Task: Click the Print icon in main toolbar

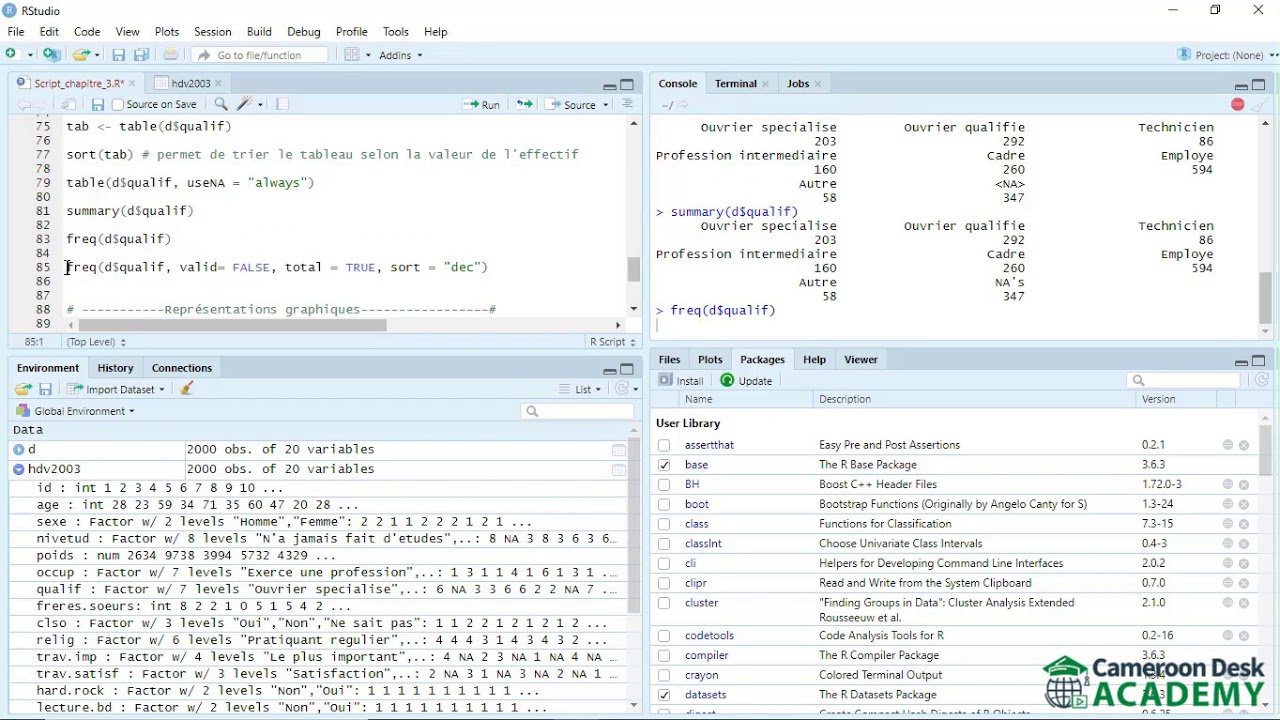Action: coord(171,55)
